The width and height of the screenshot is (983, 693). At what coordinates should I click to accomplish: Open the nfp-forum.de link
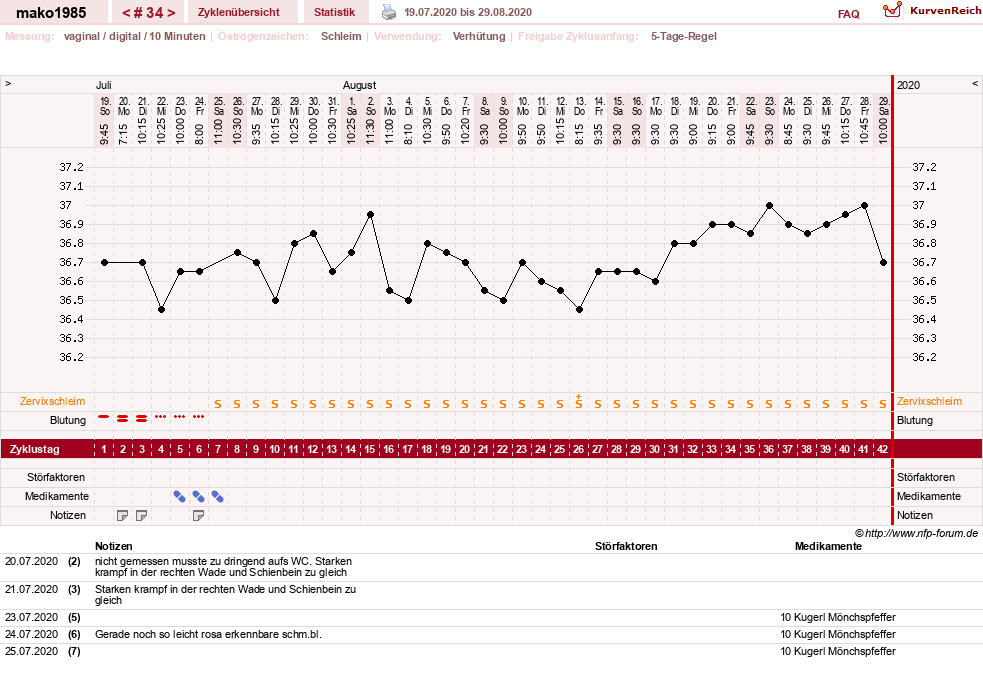[x=921, y=534]
